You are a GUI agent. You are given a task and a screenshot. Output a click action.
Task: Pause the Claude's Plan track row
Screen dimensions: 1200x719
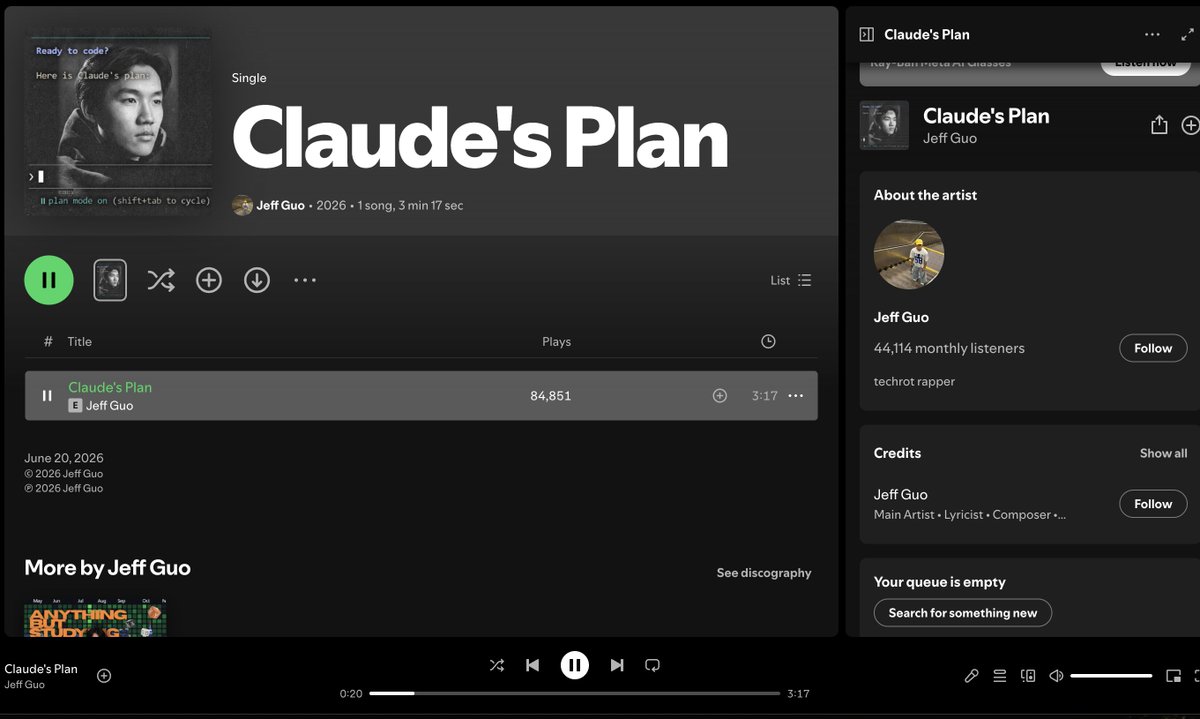click(x=47, y=396)
